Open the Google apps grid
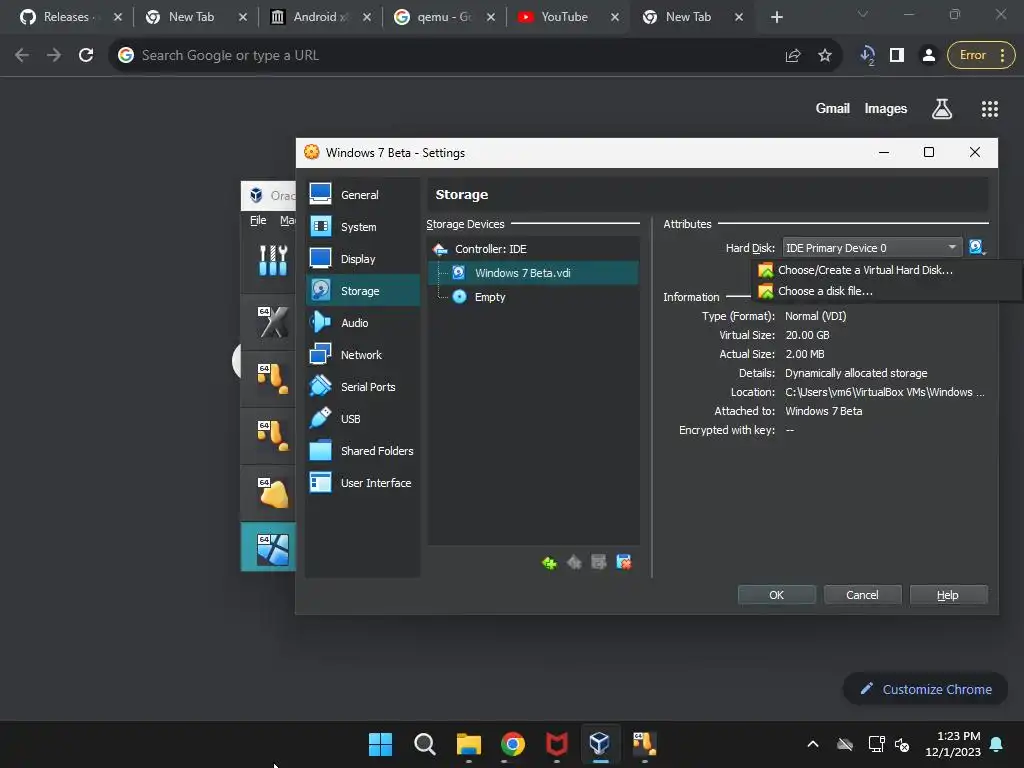 (989, 108)
